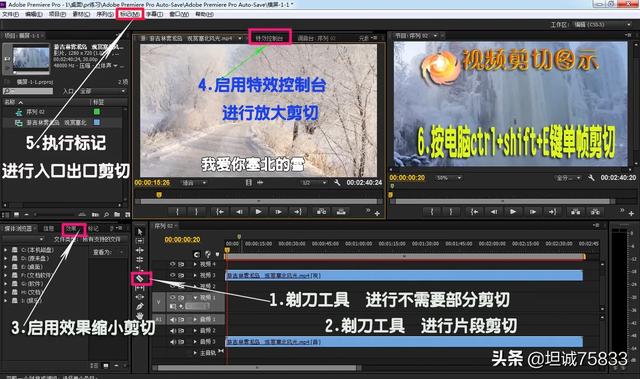Select the Razor tool in the tools panel
Screen dimensions: 640x379
click(x=140, y=278)
